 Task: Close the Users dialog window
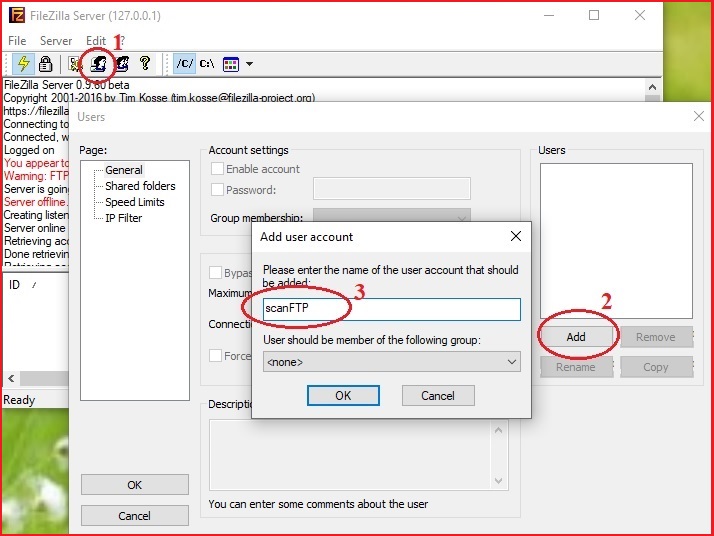(699, 116)
